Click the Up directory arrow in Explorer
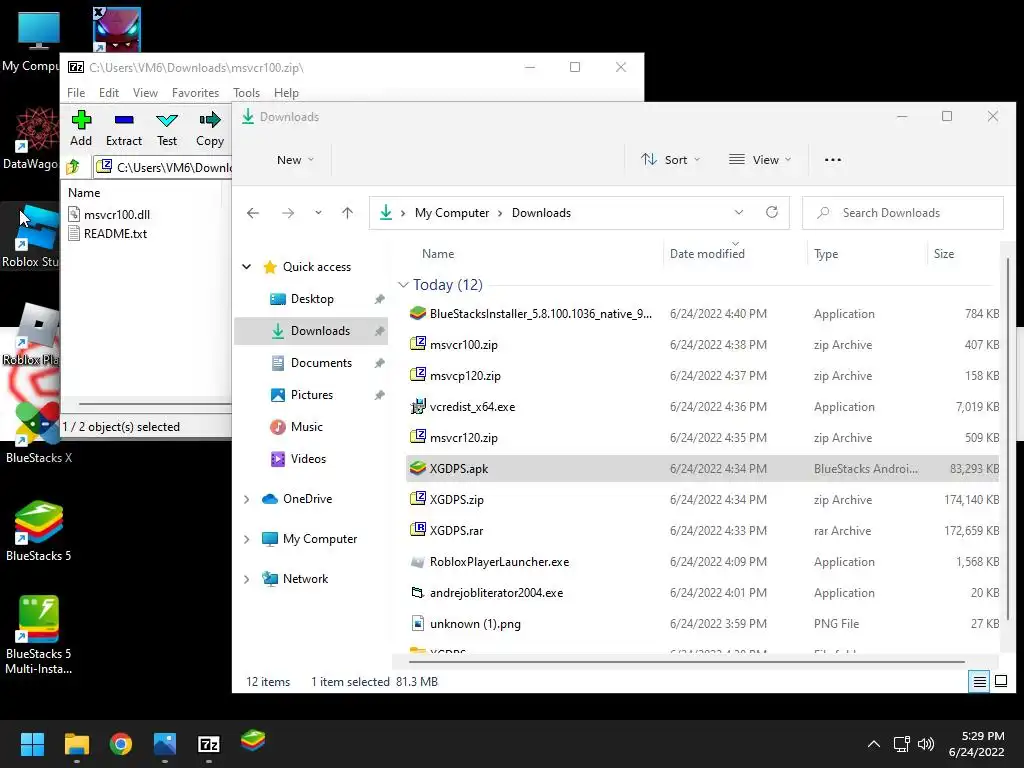 [347, 213]
